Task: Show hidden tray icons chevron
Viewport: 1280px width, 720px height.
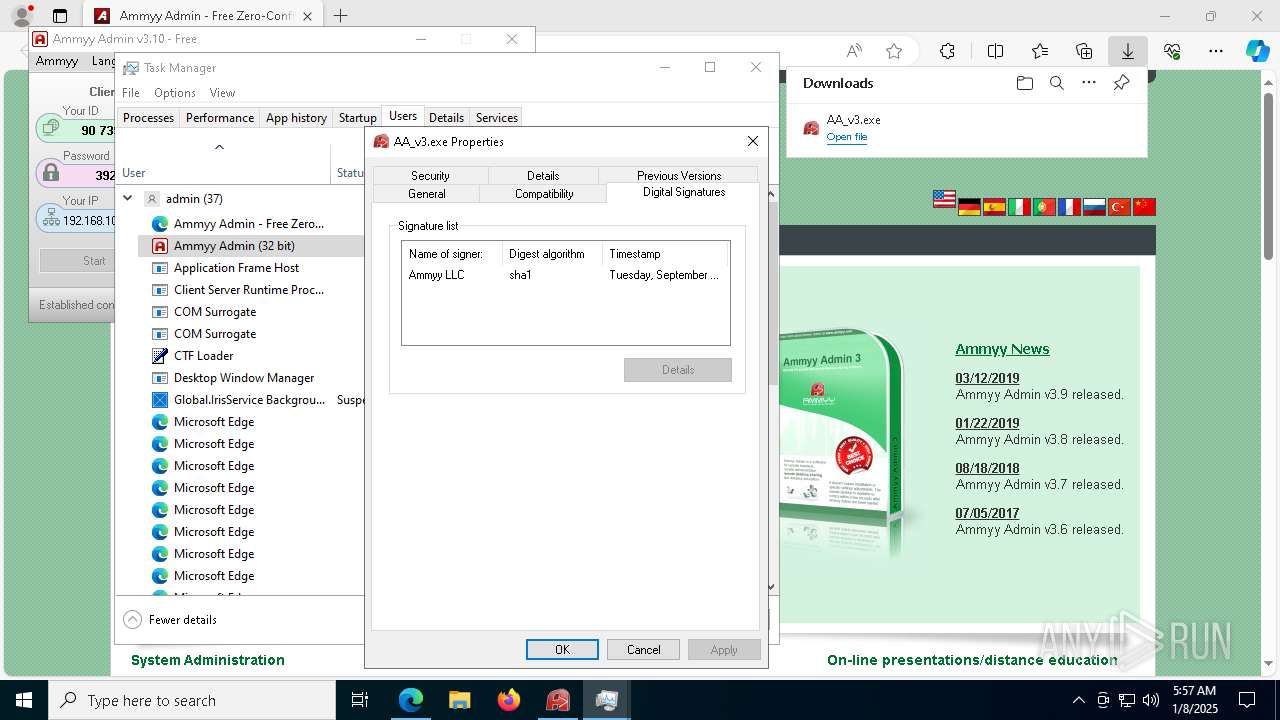Action: tap(1078, 700)
